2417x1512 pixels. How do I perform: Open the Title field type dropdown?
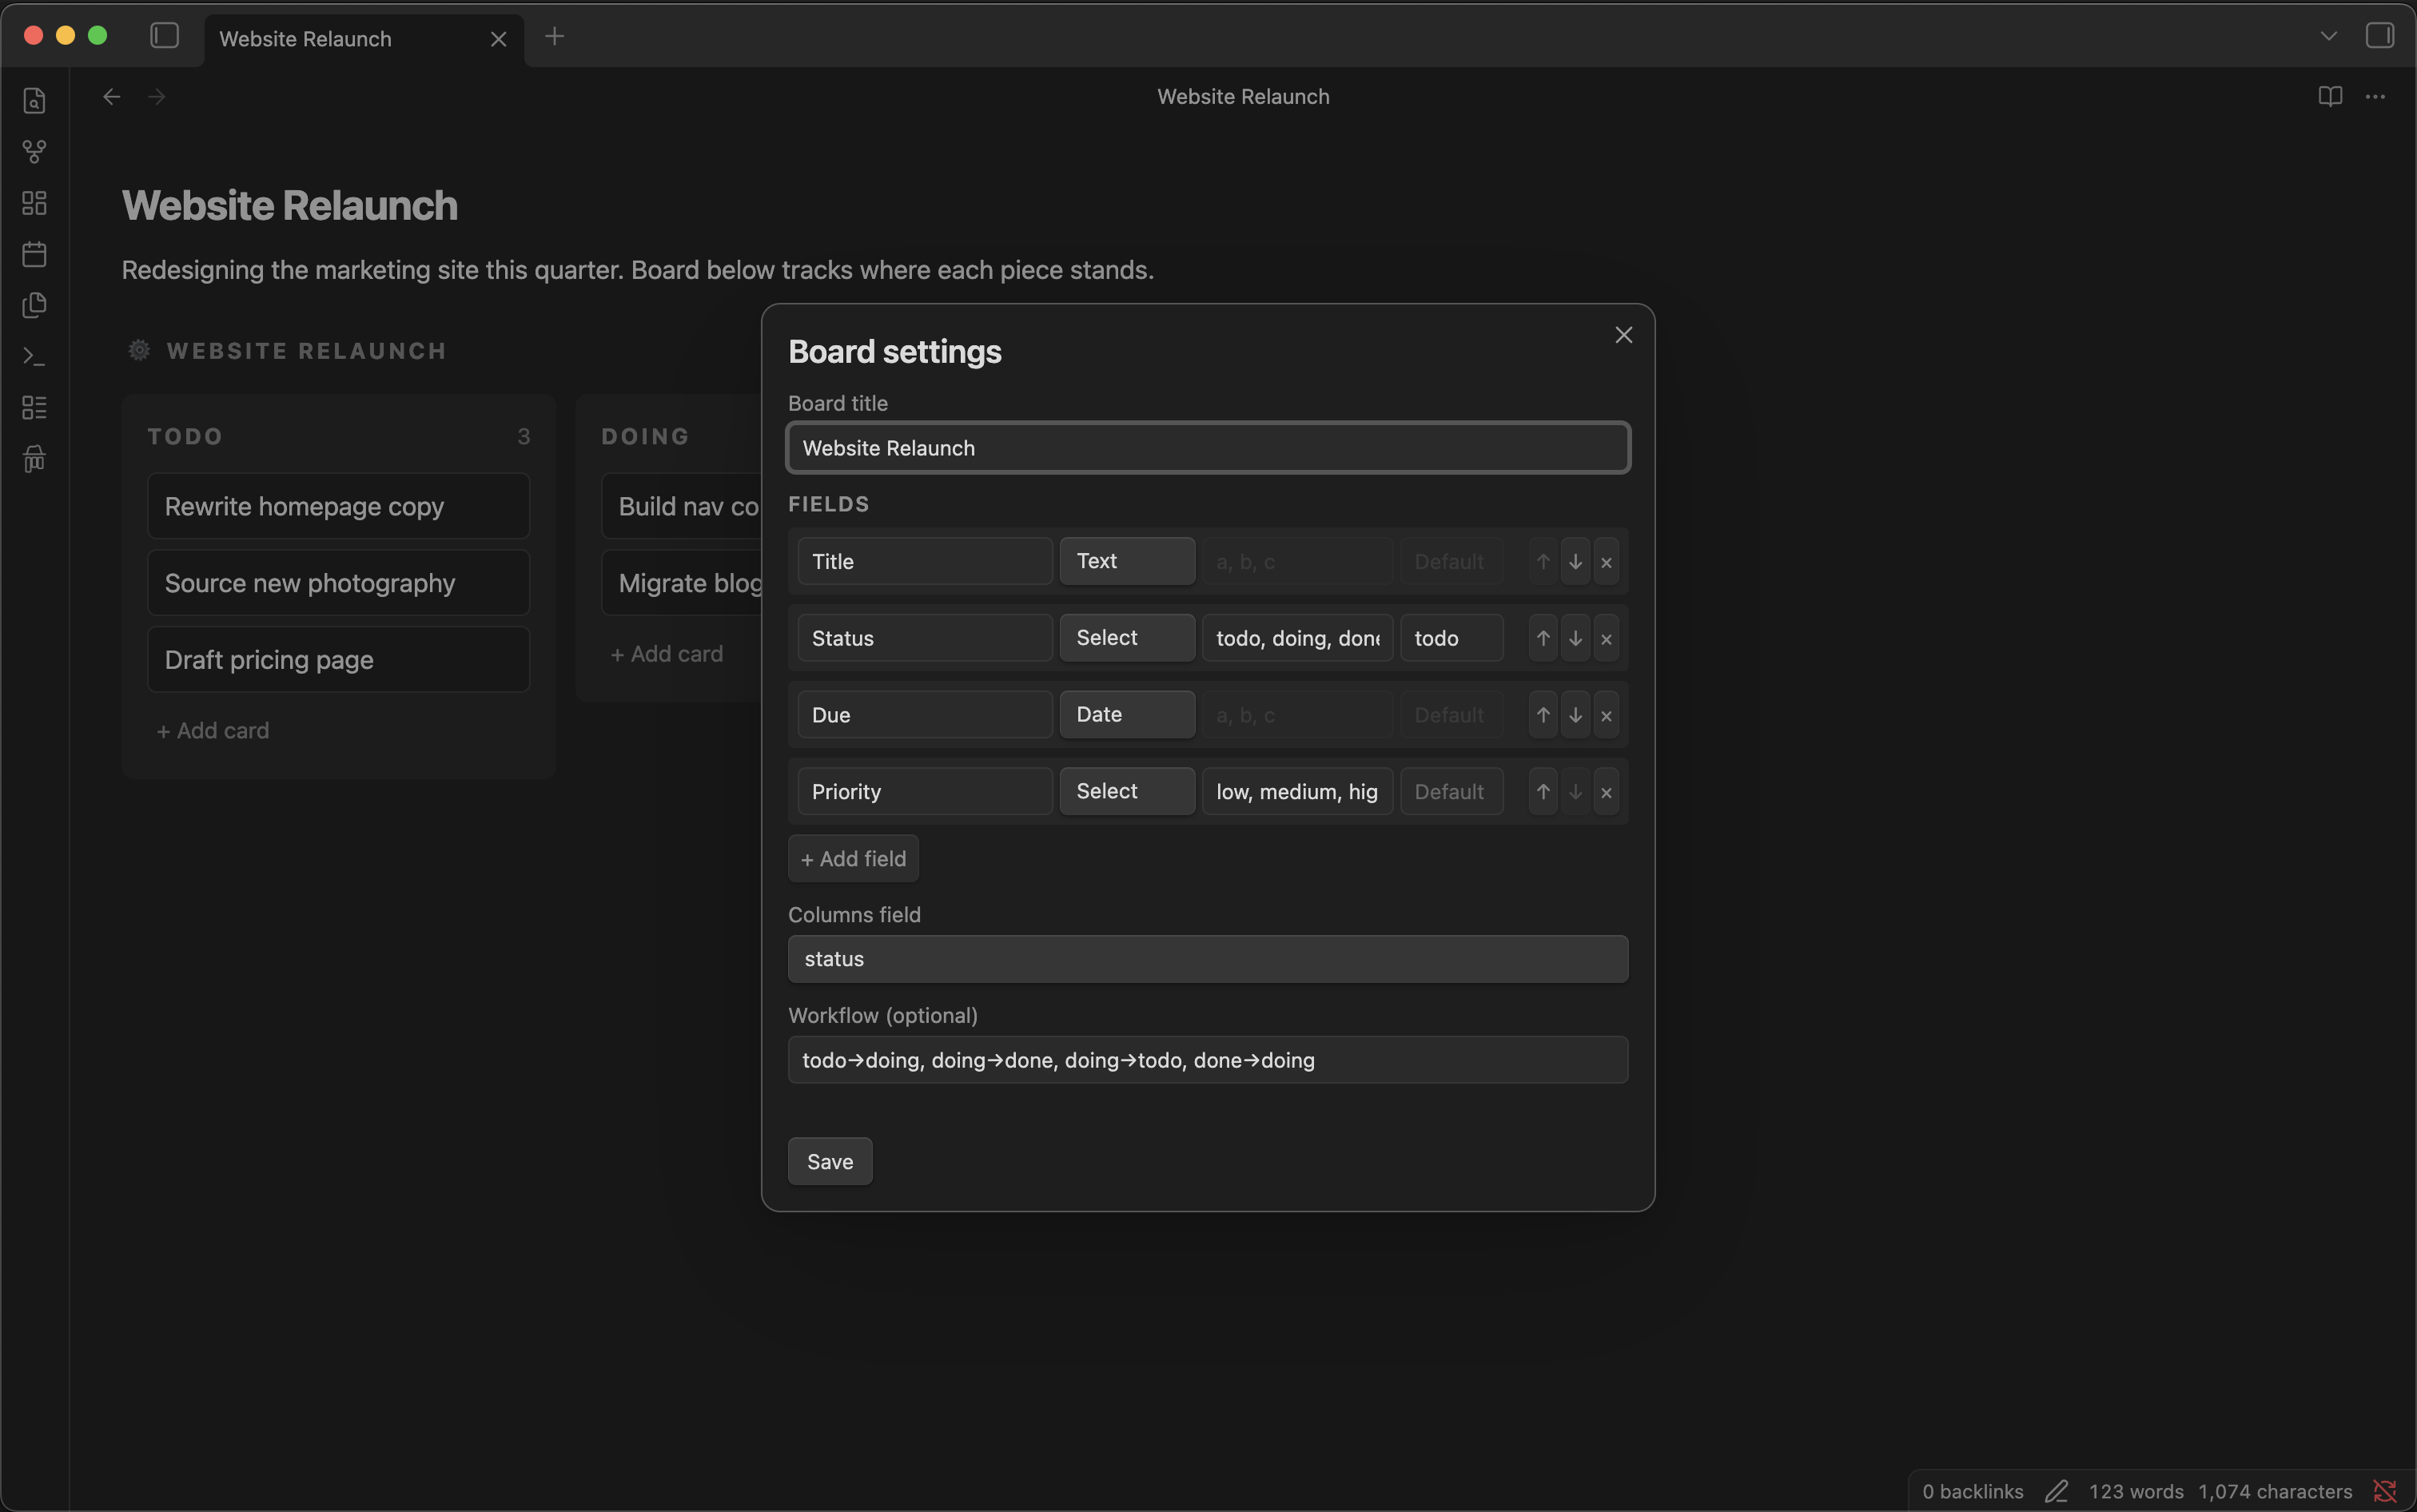1127,561
